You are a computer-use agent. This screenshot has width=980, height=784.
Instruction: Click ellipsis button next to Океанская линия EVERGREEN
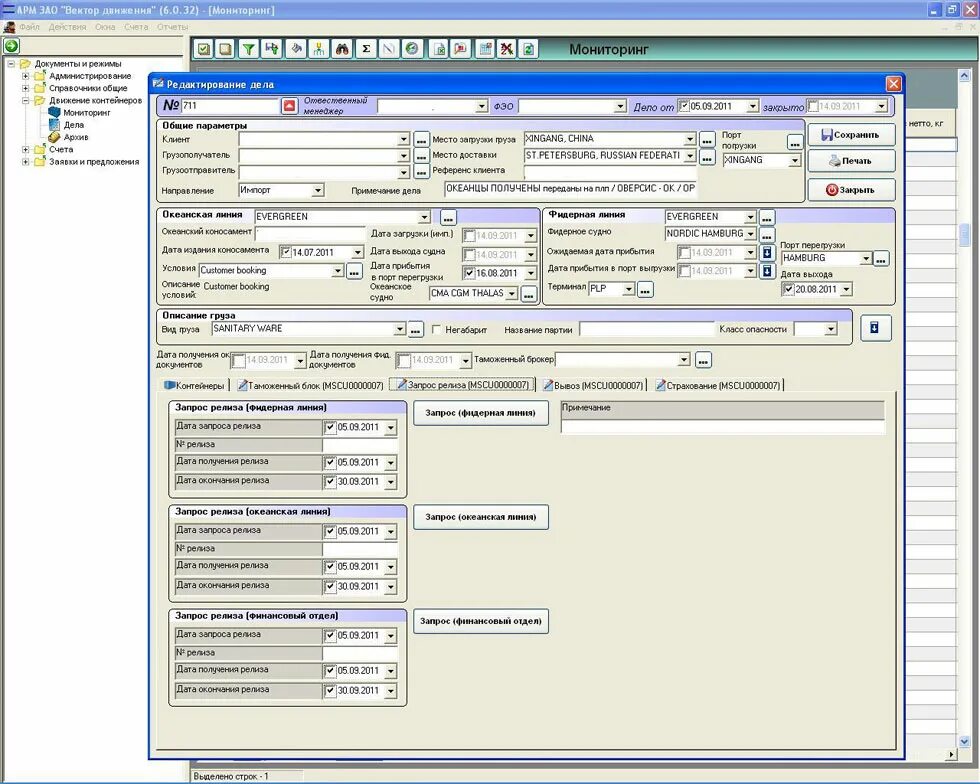448,218
